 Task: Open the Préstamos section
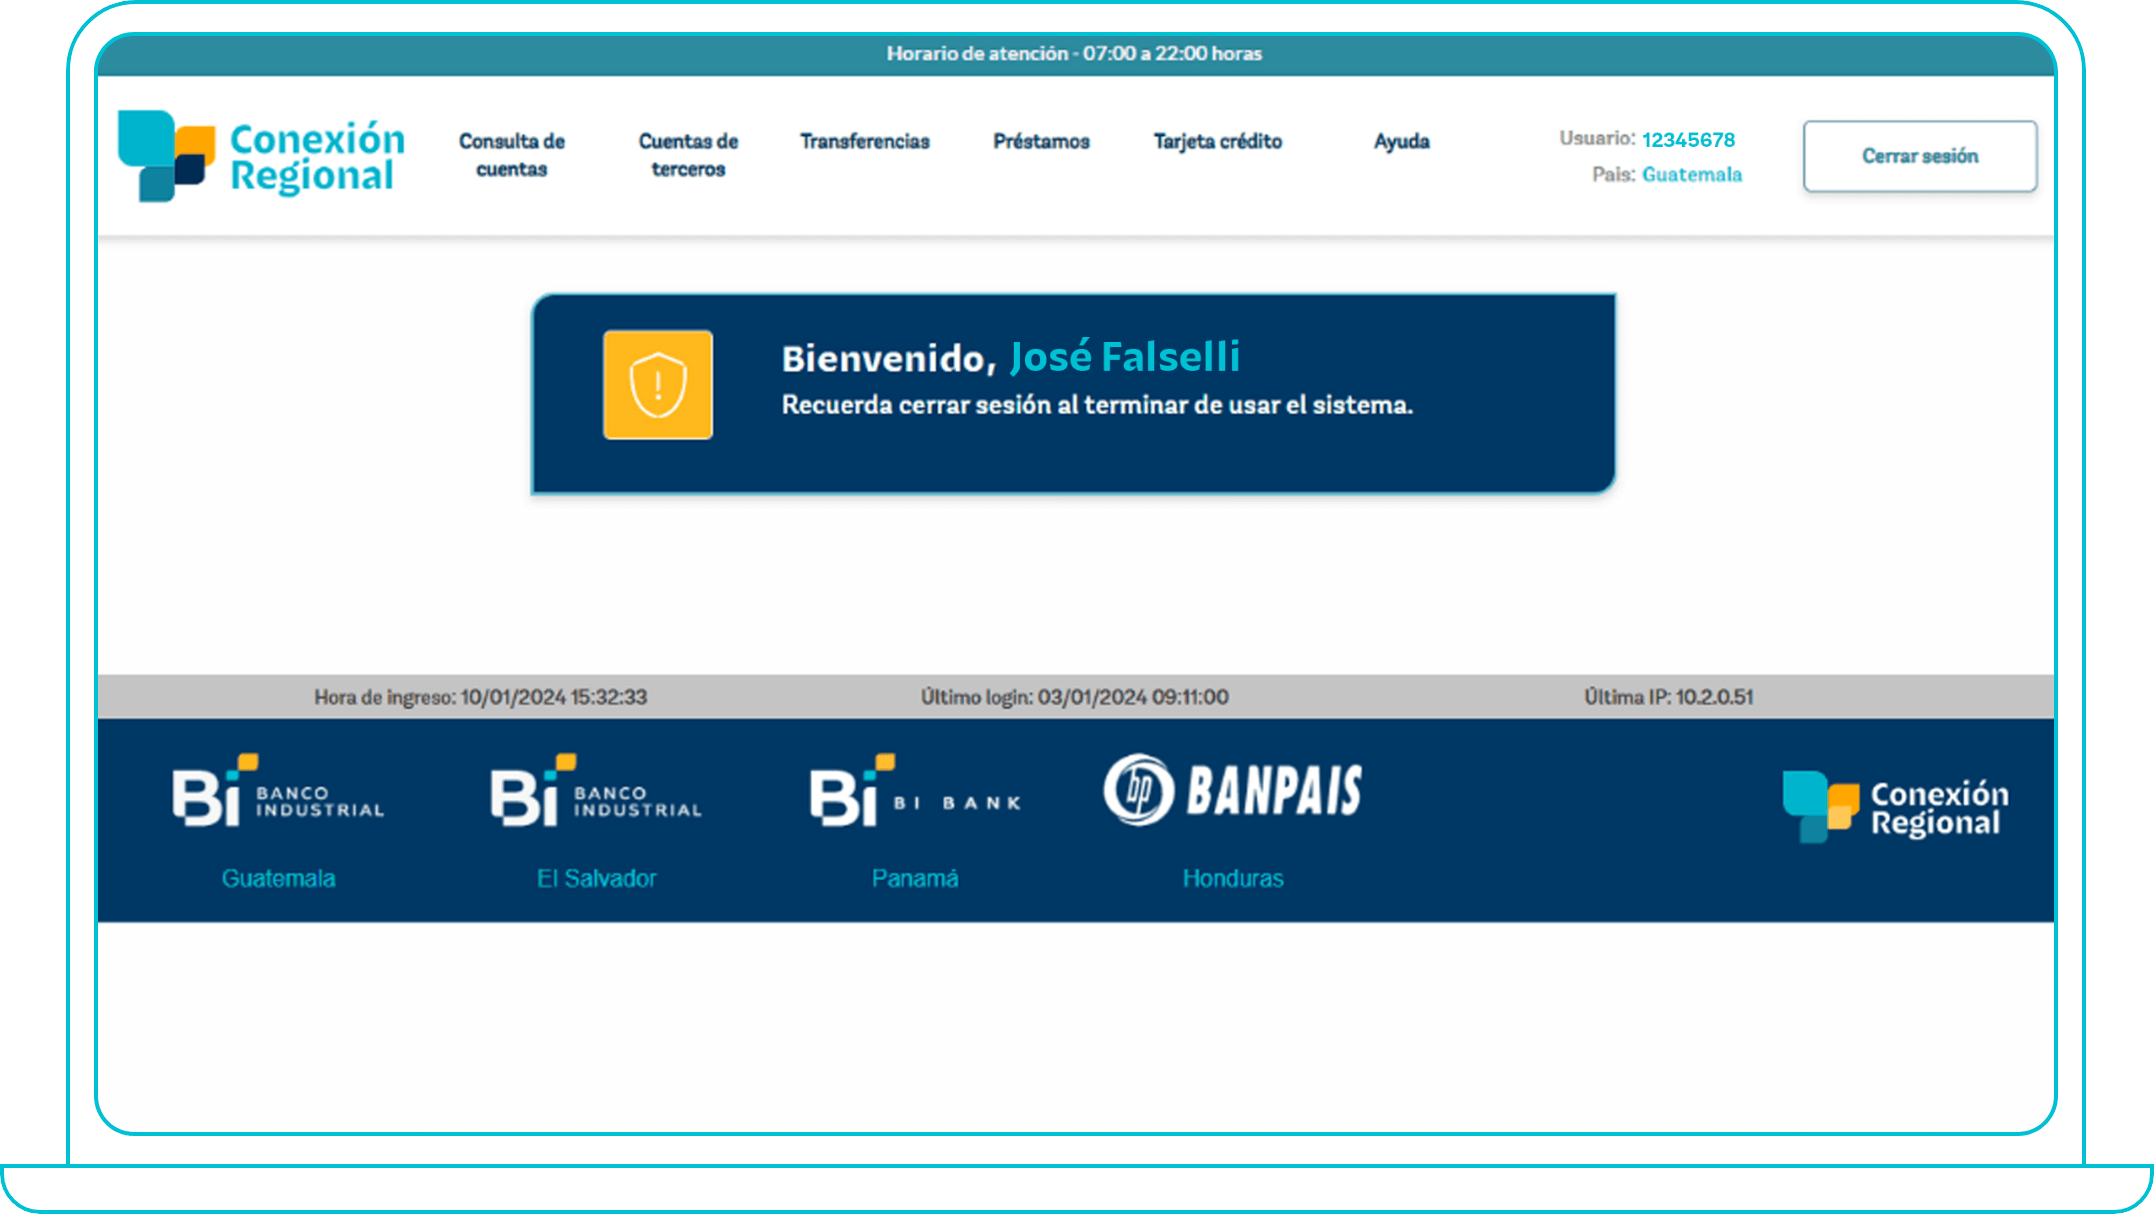tap(1041, 142)
